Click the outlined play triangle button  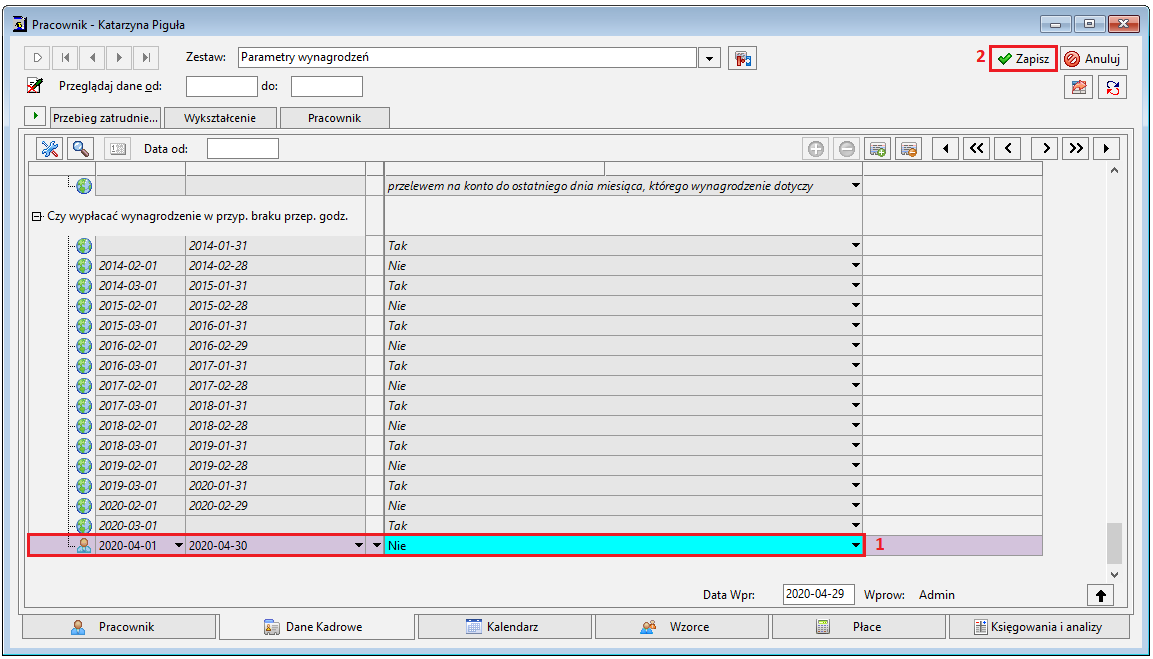tap(38, 57)
